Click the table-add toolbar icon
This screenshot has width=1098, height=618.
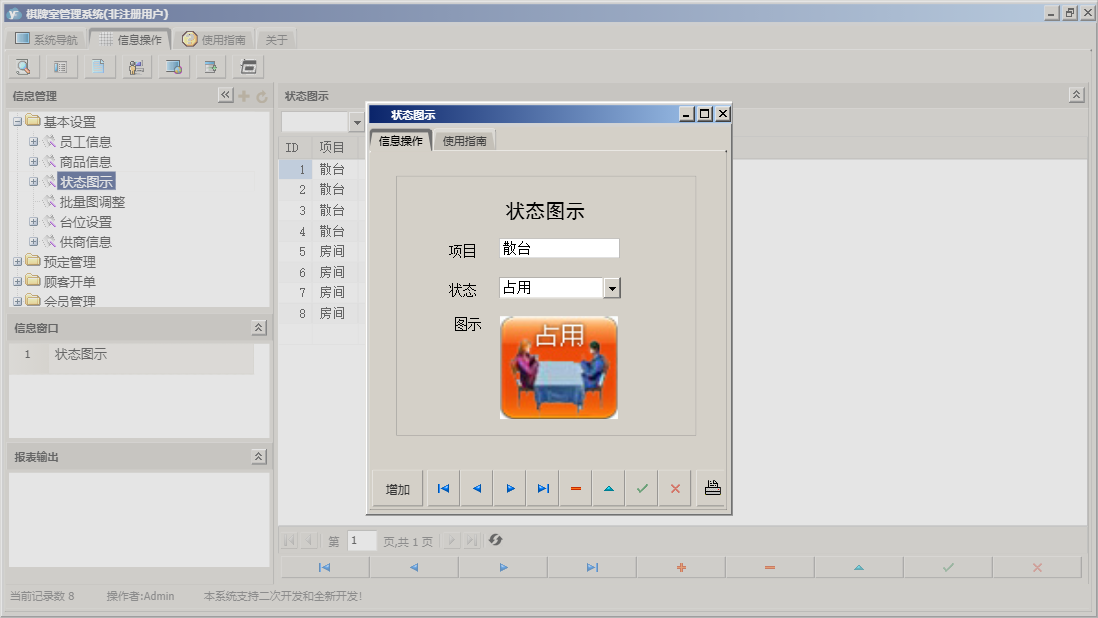click(210, 66)
